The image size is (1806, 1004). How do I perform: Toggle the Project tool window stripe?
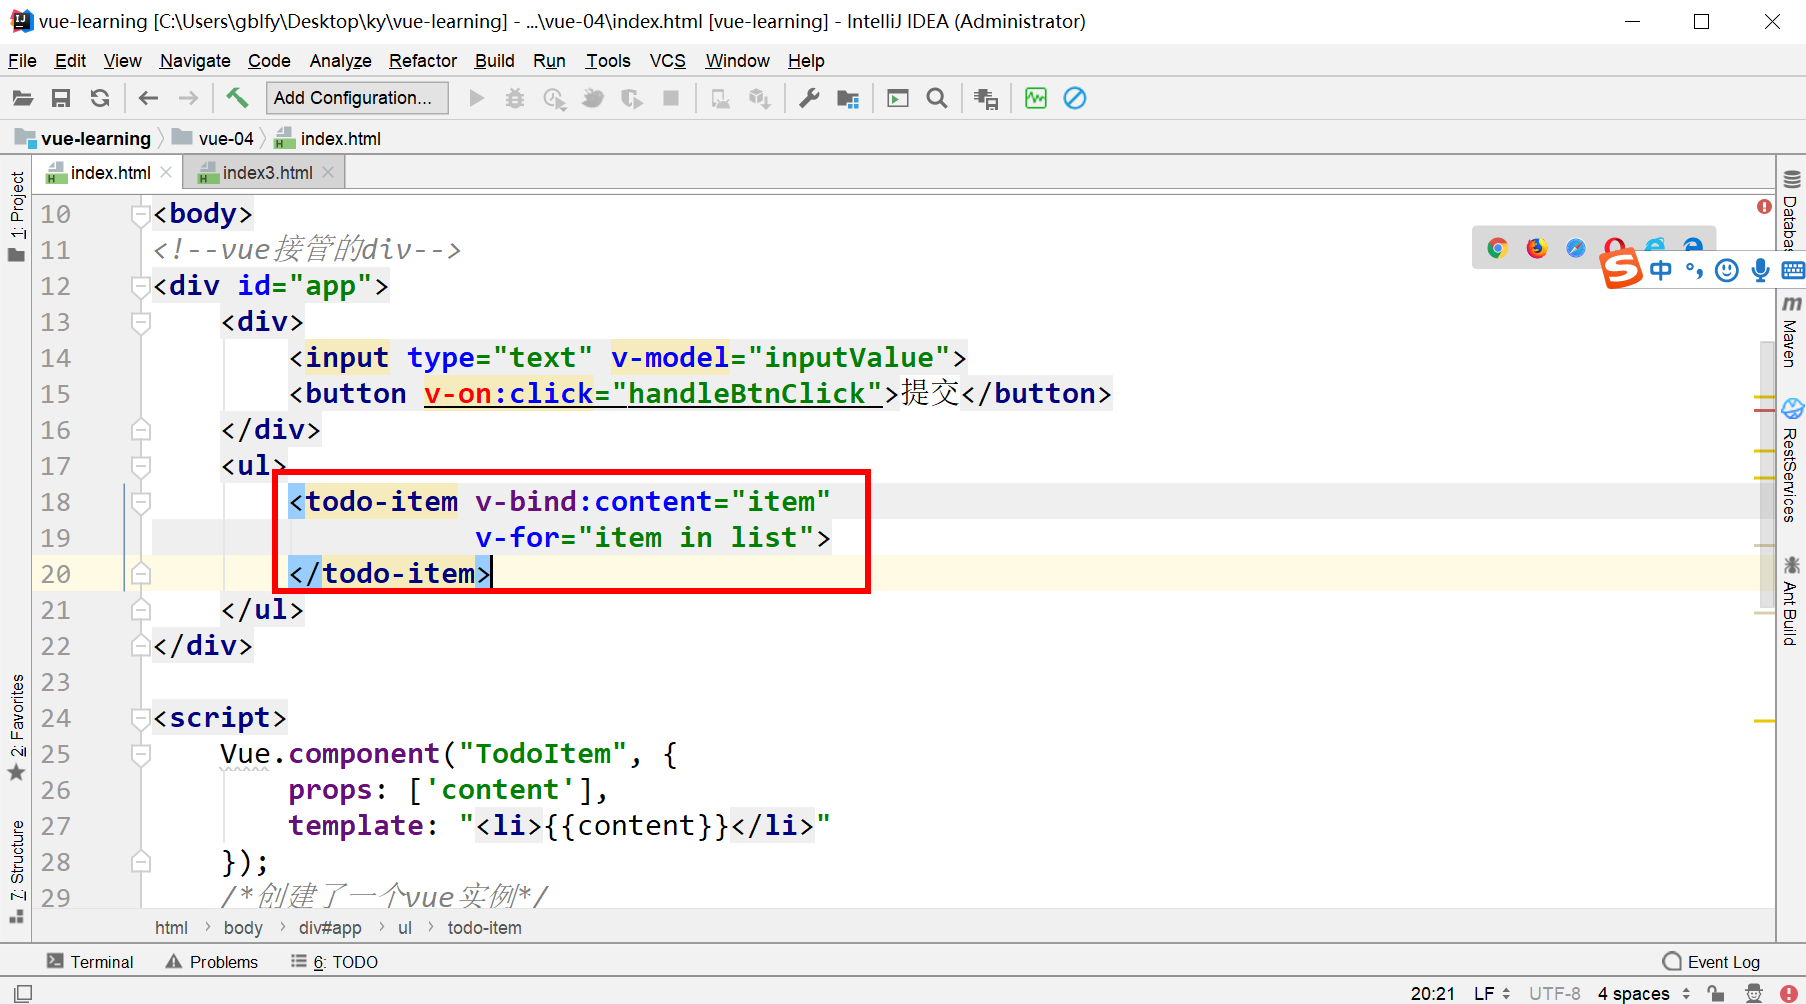[x=16, y=216]
